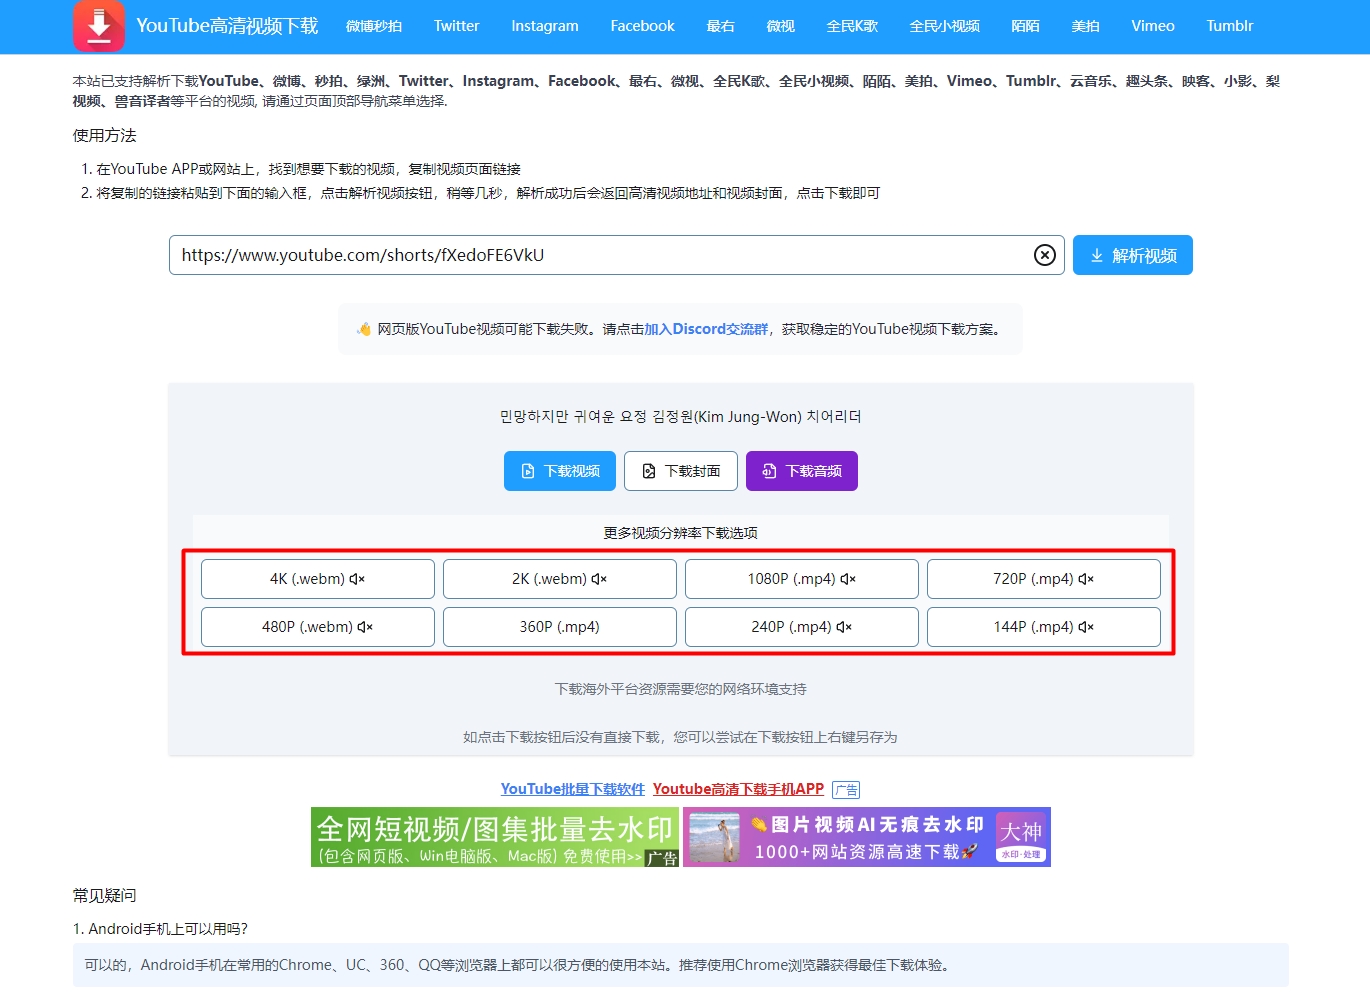Click the blue 下载视频 button
The width and height of the screenshot is (1370, 998).
point(560,471)
